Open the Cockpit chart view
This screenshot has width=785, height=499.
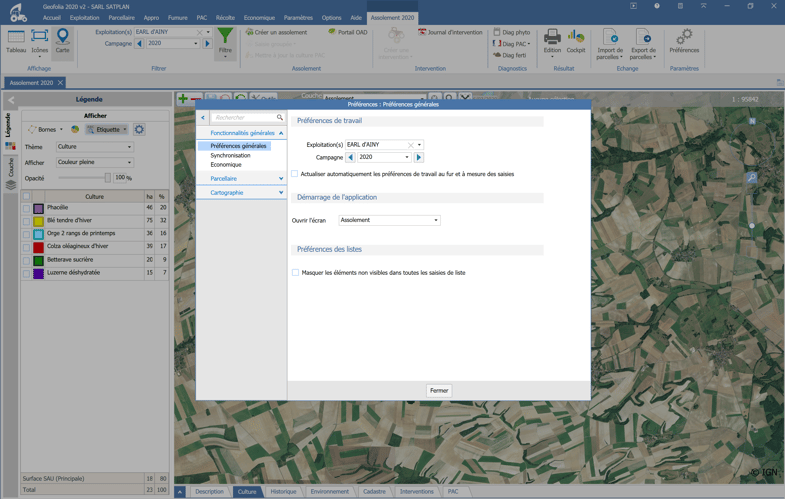pos(576,41)
